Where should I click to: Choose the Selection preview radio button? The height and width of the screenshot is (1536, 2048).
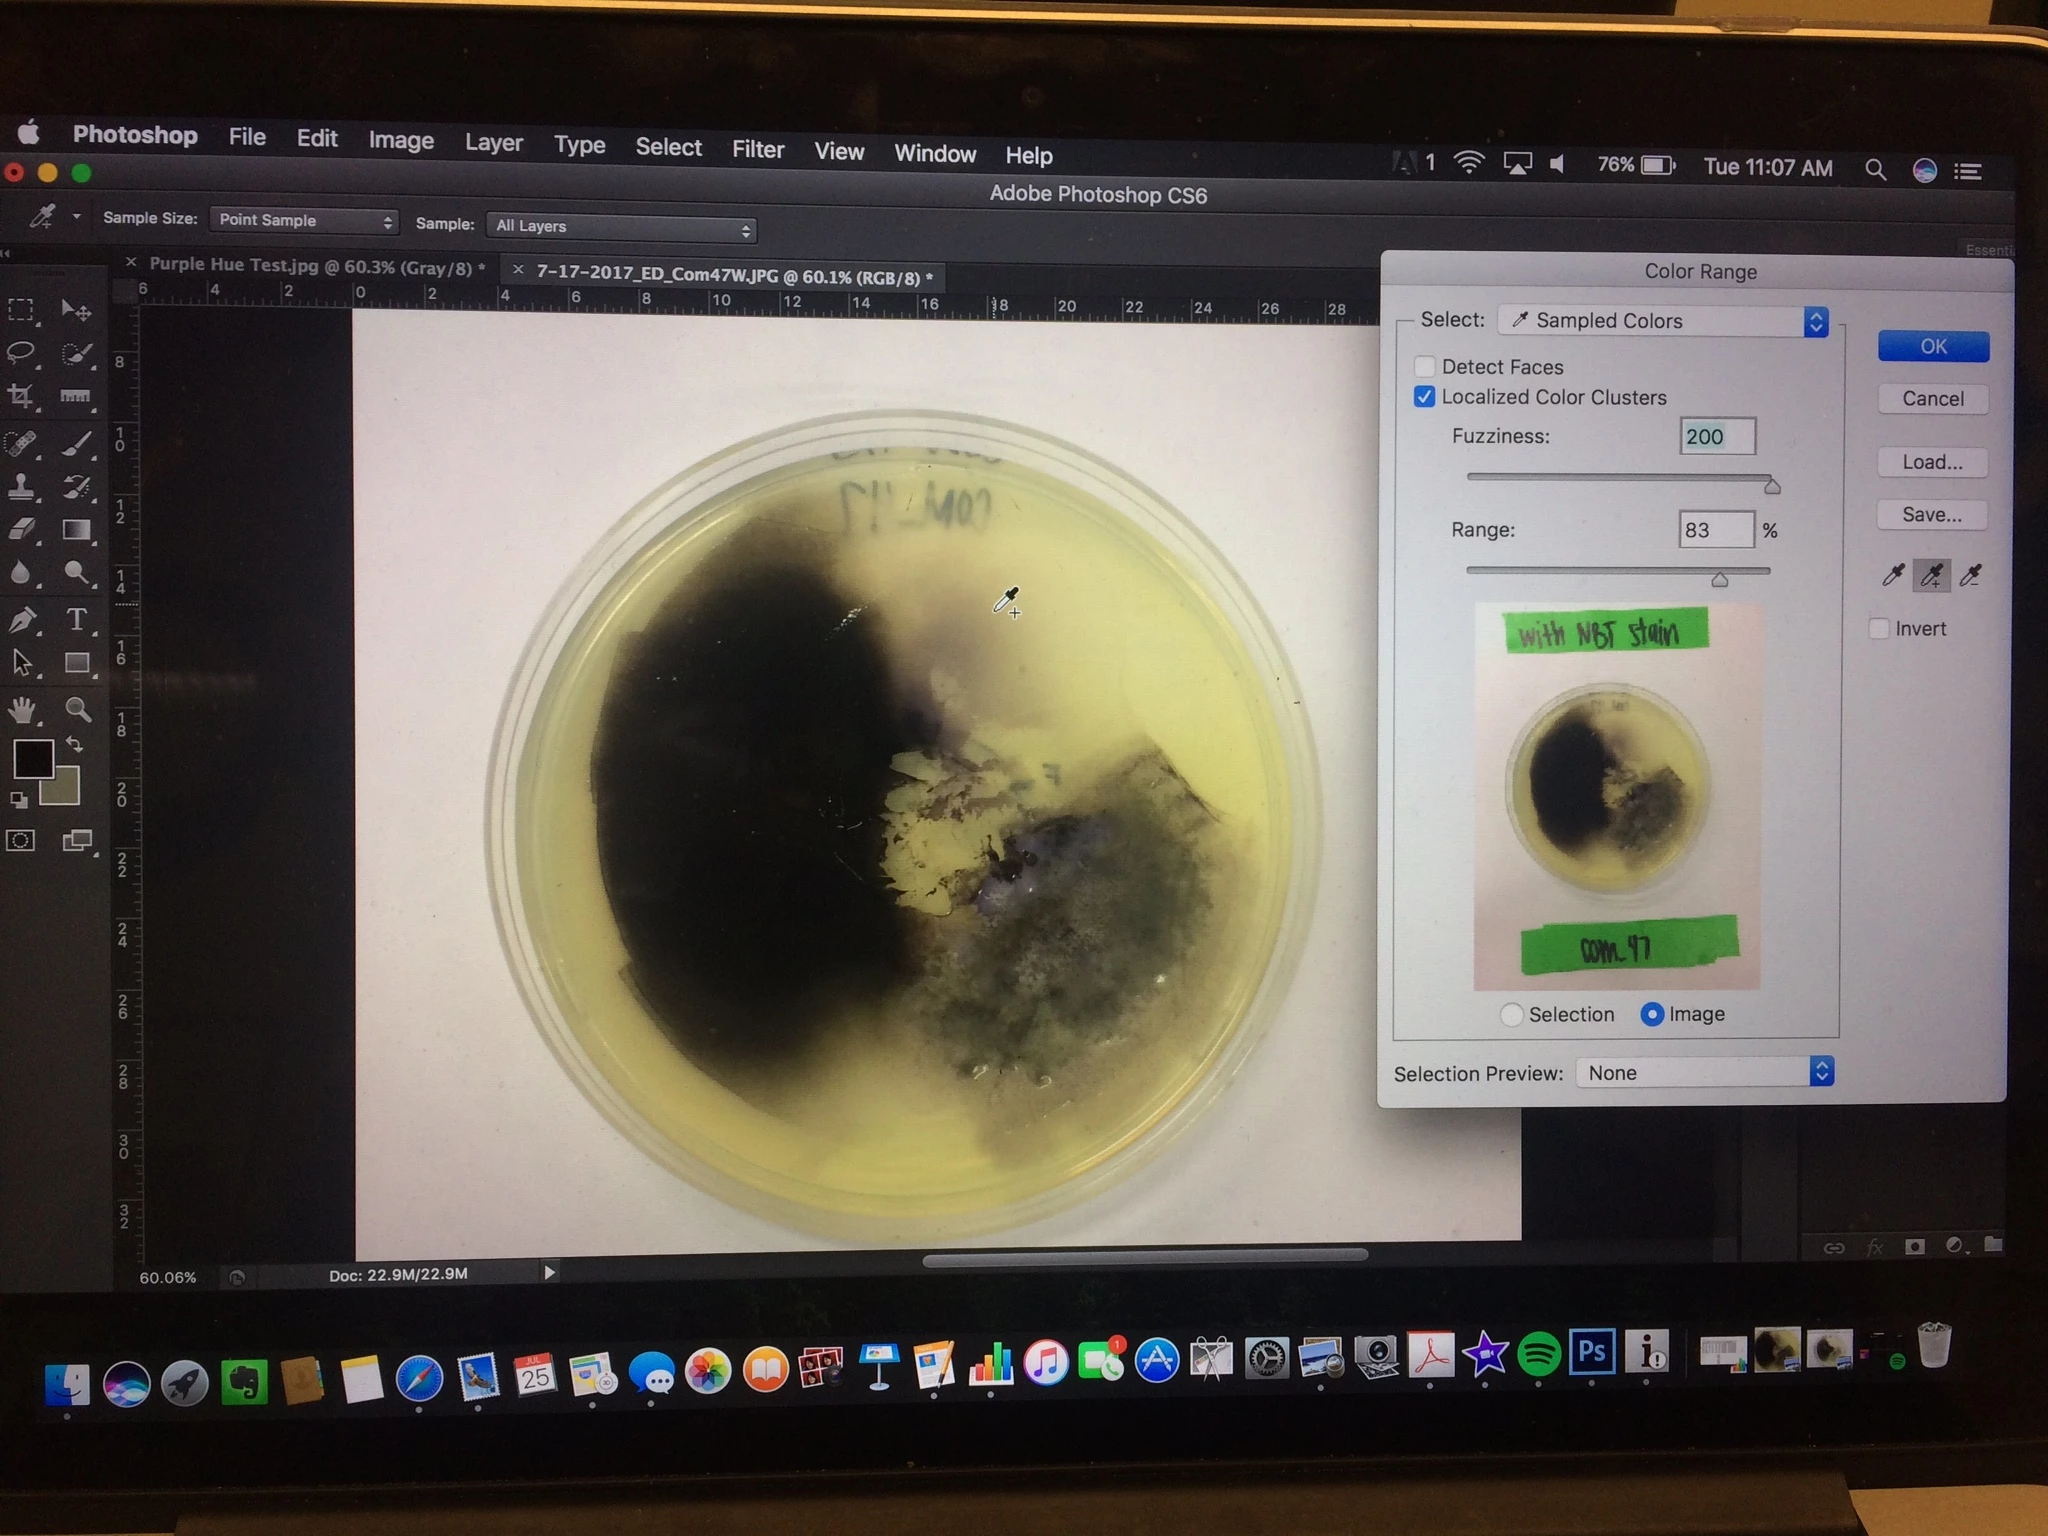[1512, 1014]
